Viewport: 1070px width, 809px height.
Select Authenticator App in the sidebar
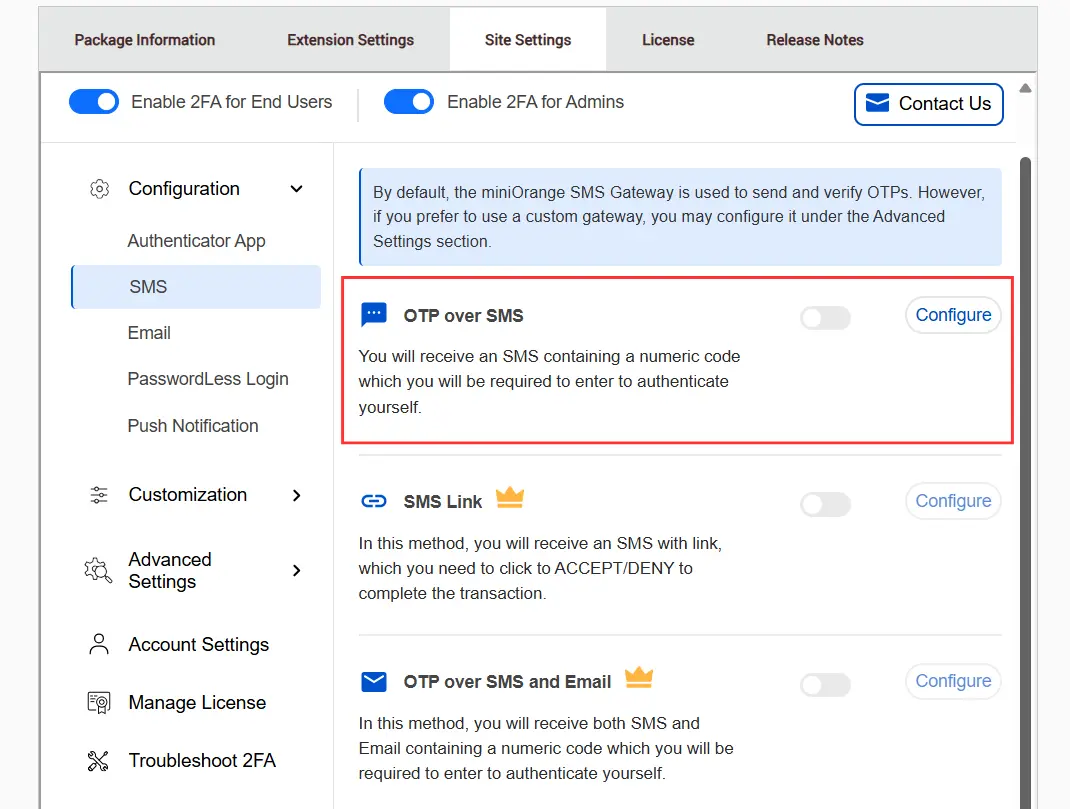coord(197,241)
